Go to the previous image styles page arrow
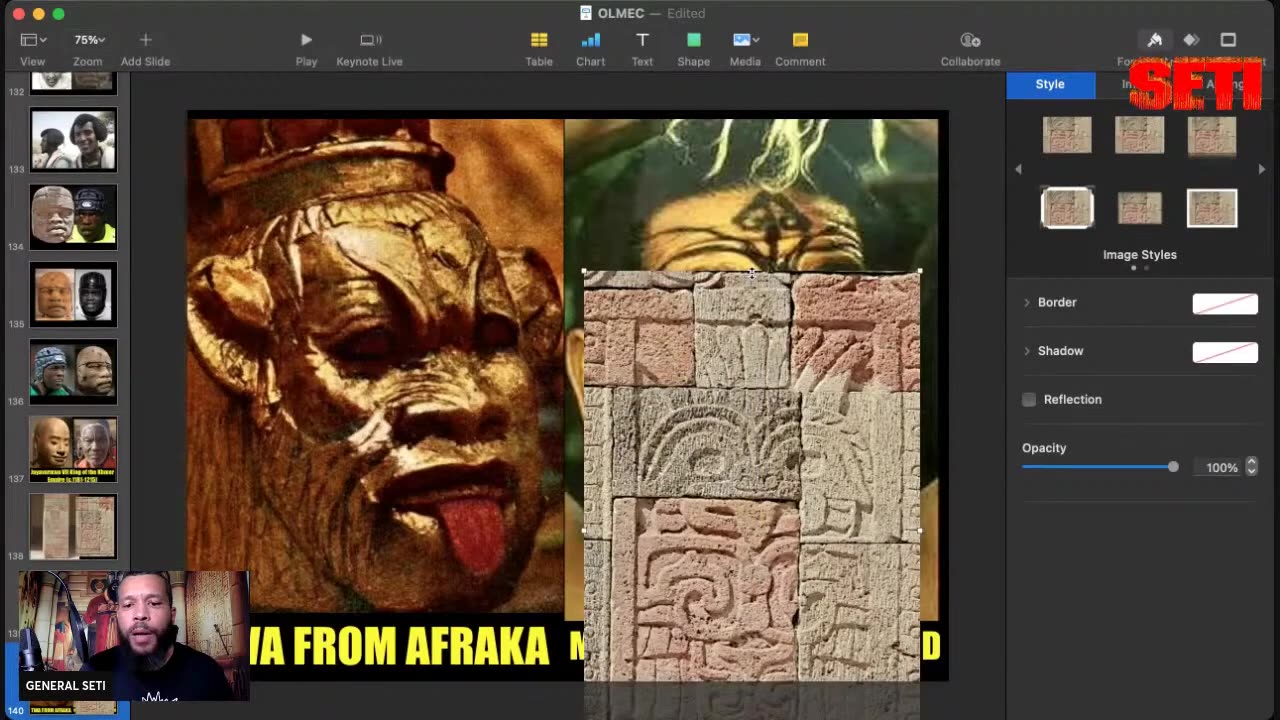 tap(1018, 169)
